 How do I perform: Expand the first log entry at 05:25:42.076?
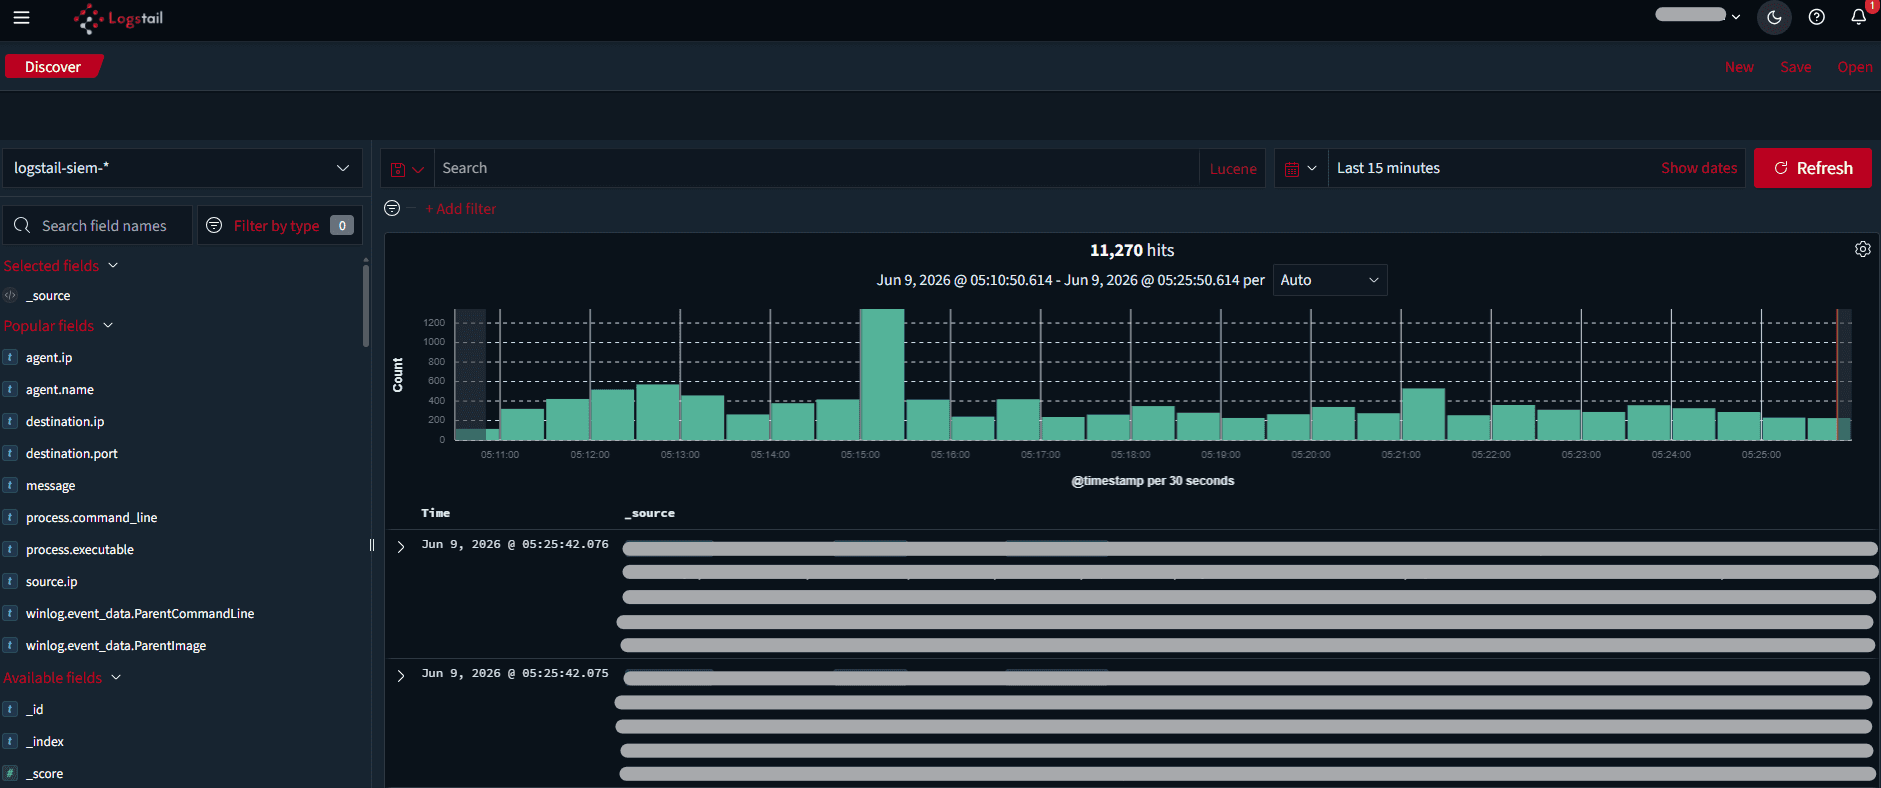pos(401,547)
